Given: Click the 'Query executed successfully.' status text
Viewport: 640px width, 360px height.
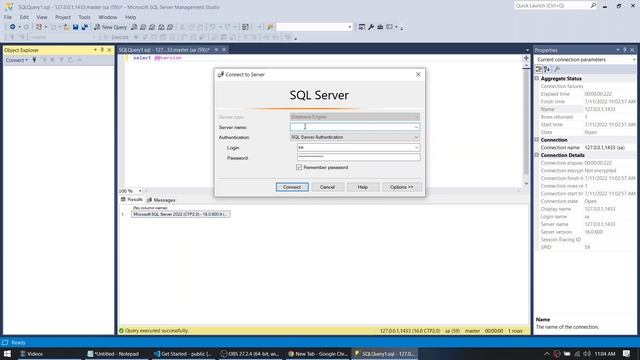Looking at the screenshot, I should click(157, 331).
